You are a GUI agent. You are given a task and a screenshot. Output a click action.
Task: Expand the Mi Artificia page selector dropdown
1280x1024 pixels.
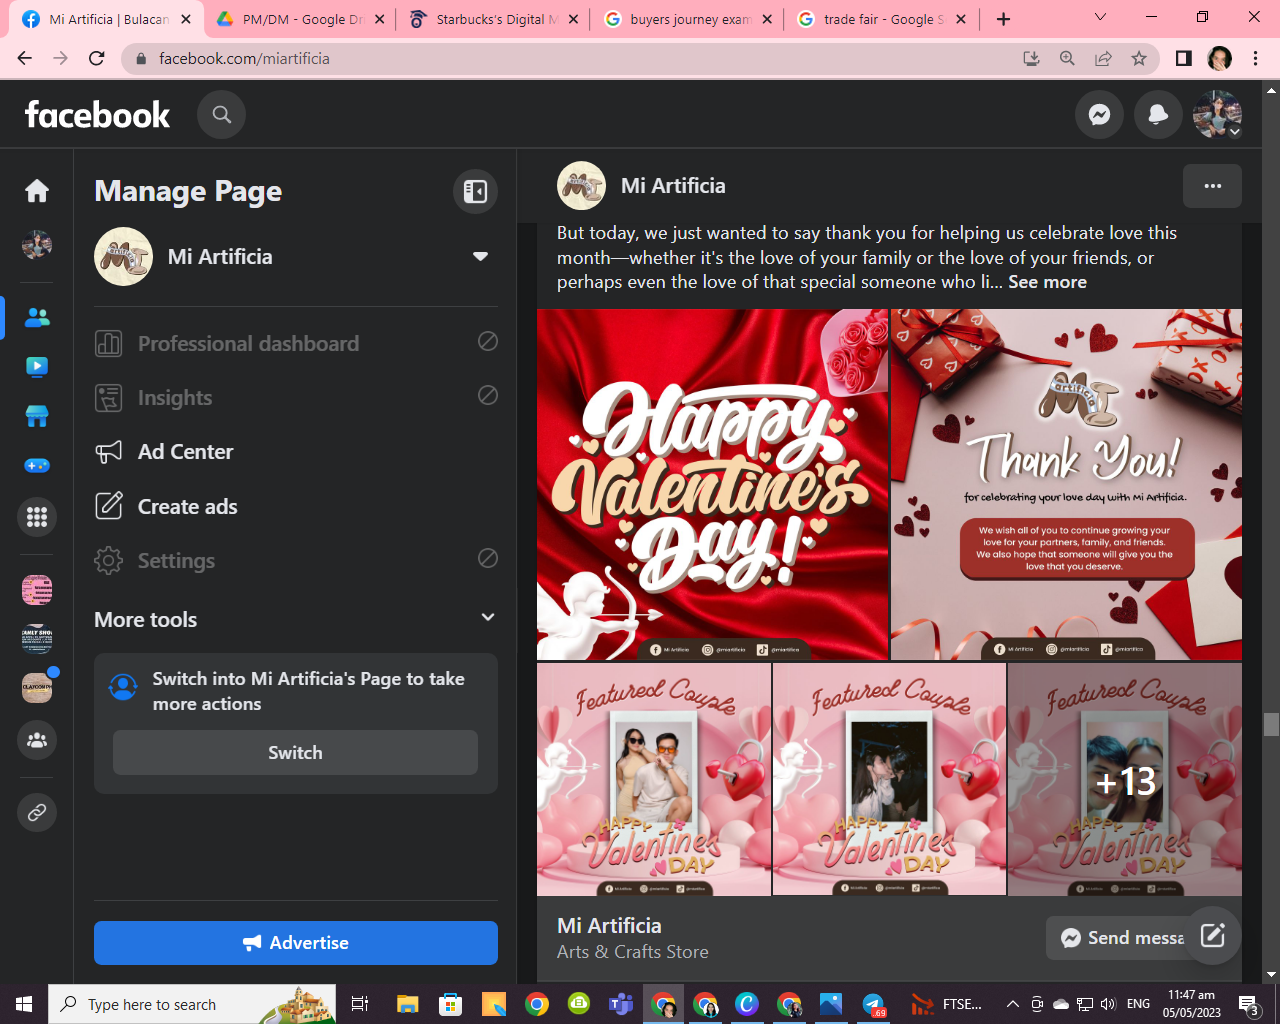click(480, 257)
